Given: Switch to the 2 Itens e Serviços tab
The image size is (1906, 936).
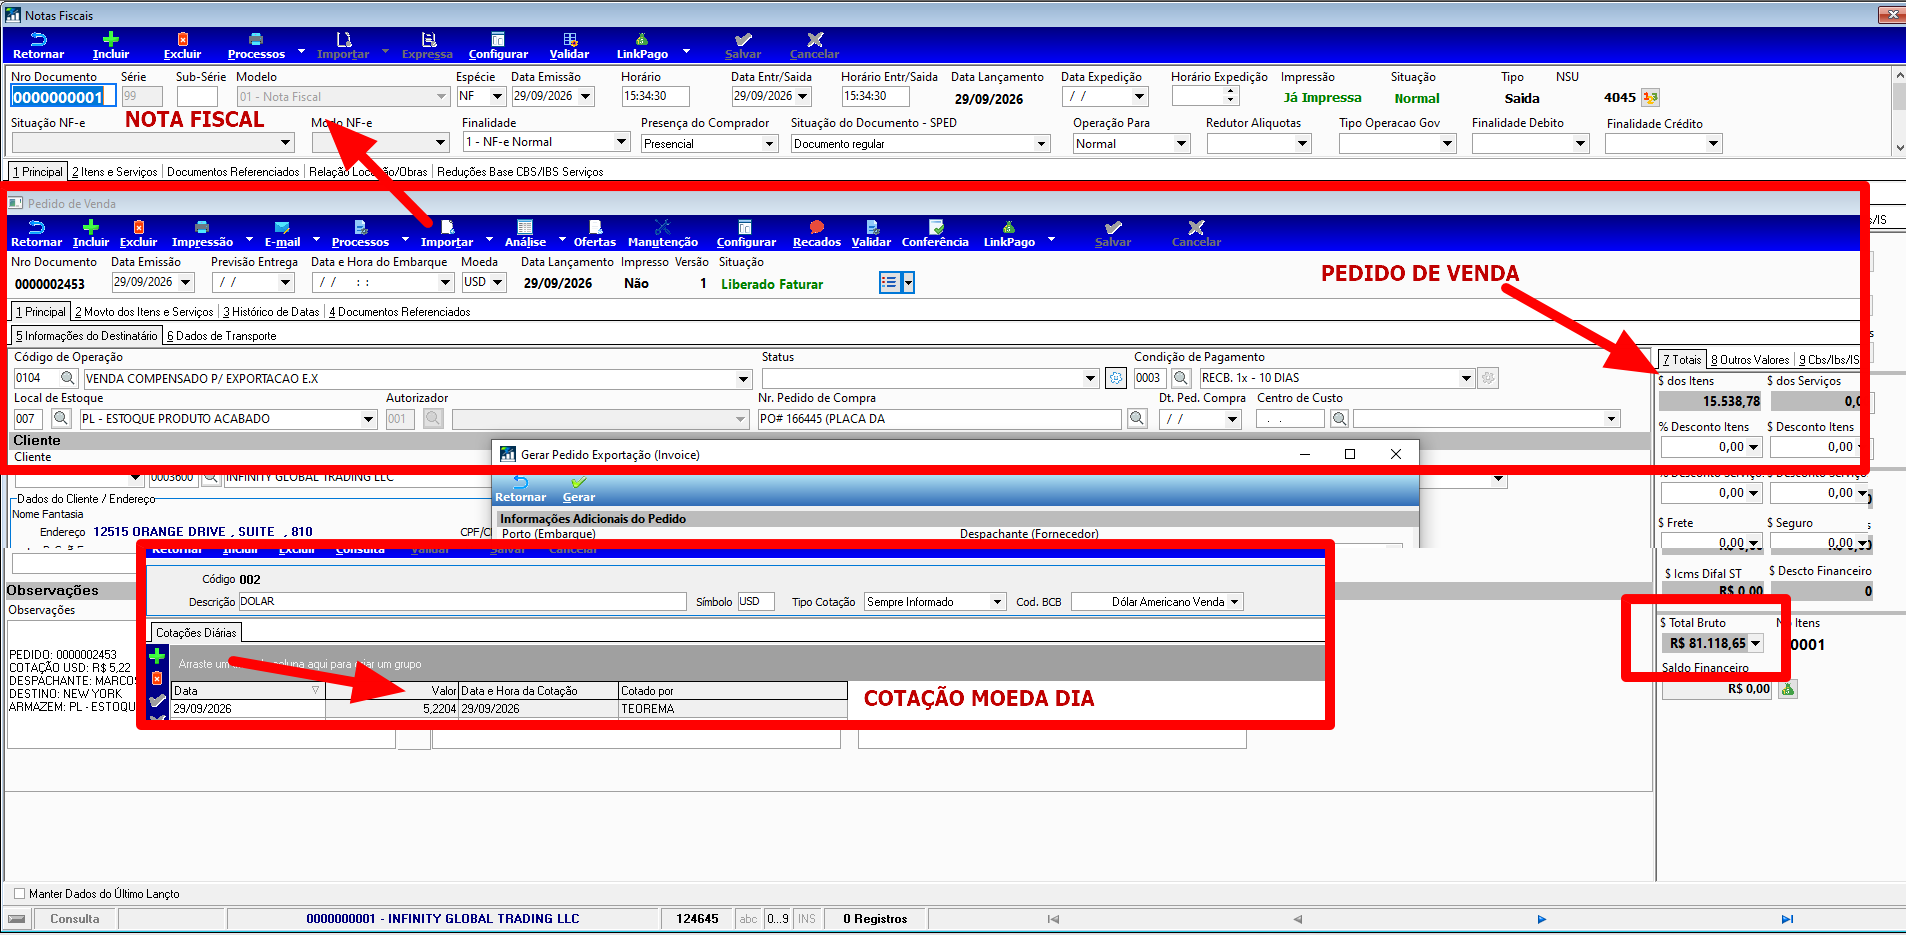Looking at the screenshot, I should click(115, 172).
